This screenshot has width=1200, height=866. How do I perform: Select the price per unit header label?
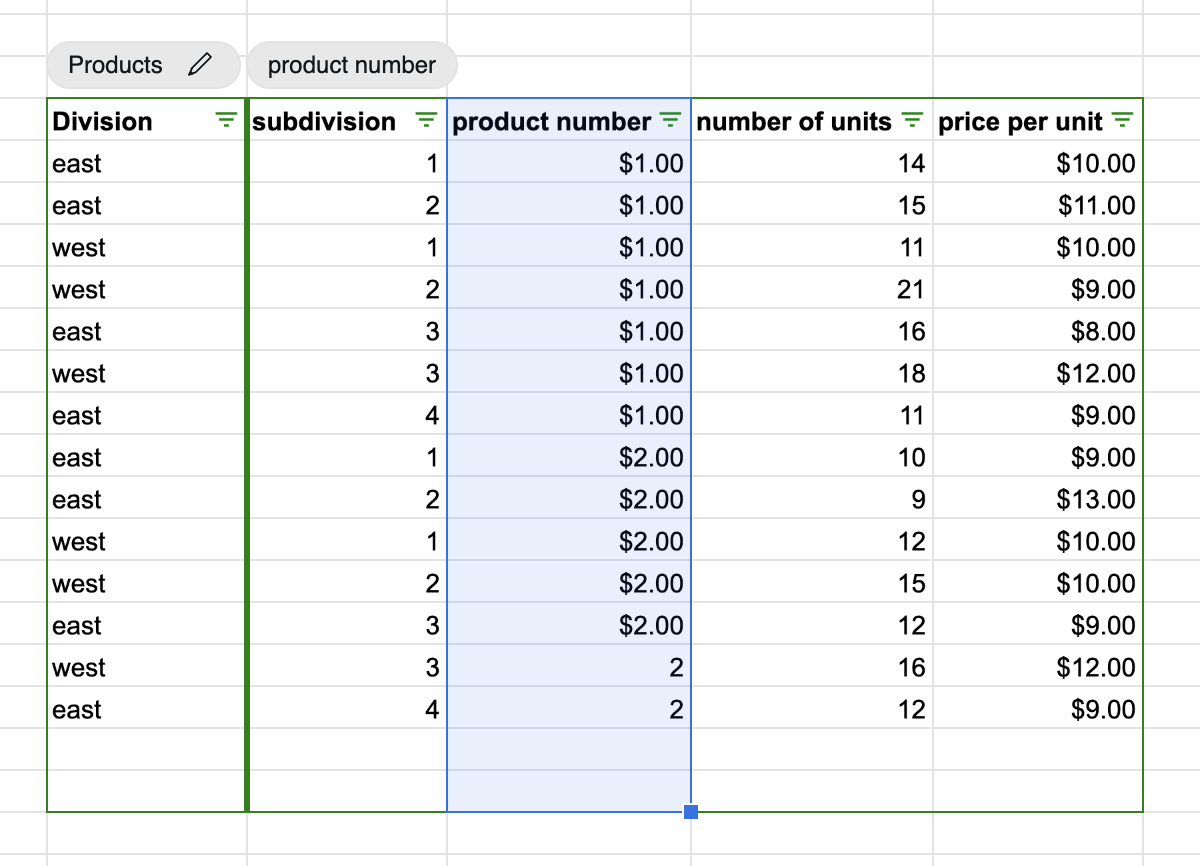click(x=1020, y=122)
